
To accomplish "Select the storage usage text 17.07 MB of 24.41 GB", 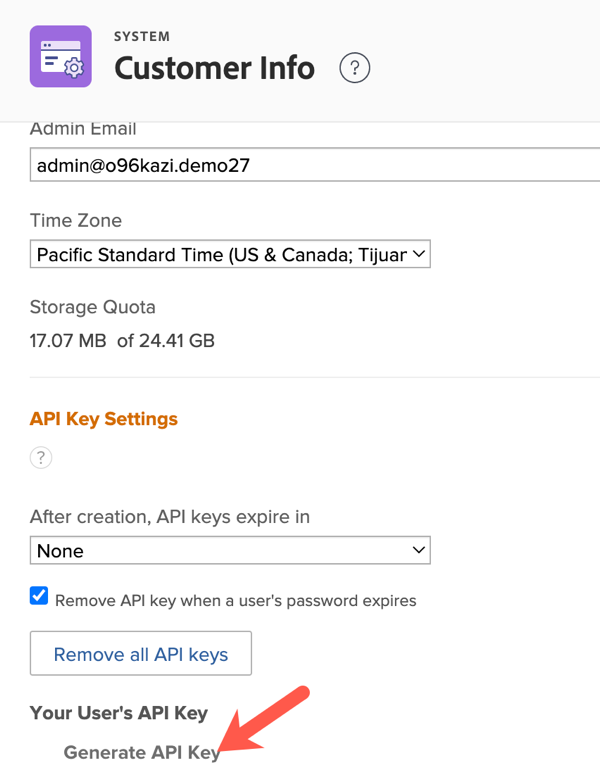I will click(122, 341).
